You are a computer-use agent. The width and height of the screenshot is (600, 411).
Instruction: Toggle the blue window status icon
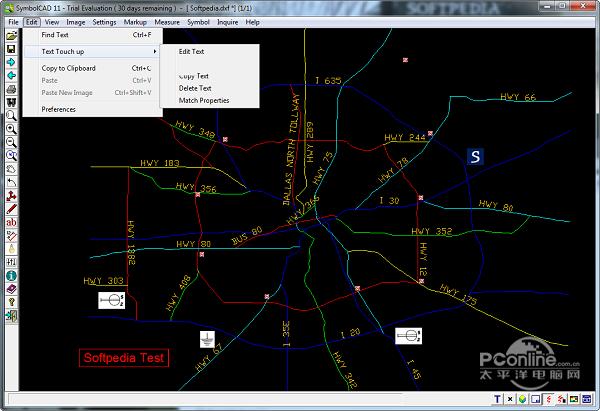[535, 399]
